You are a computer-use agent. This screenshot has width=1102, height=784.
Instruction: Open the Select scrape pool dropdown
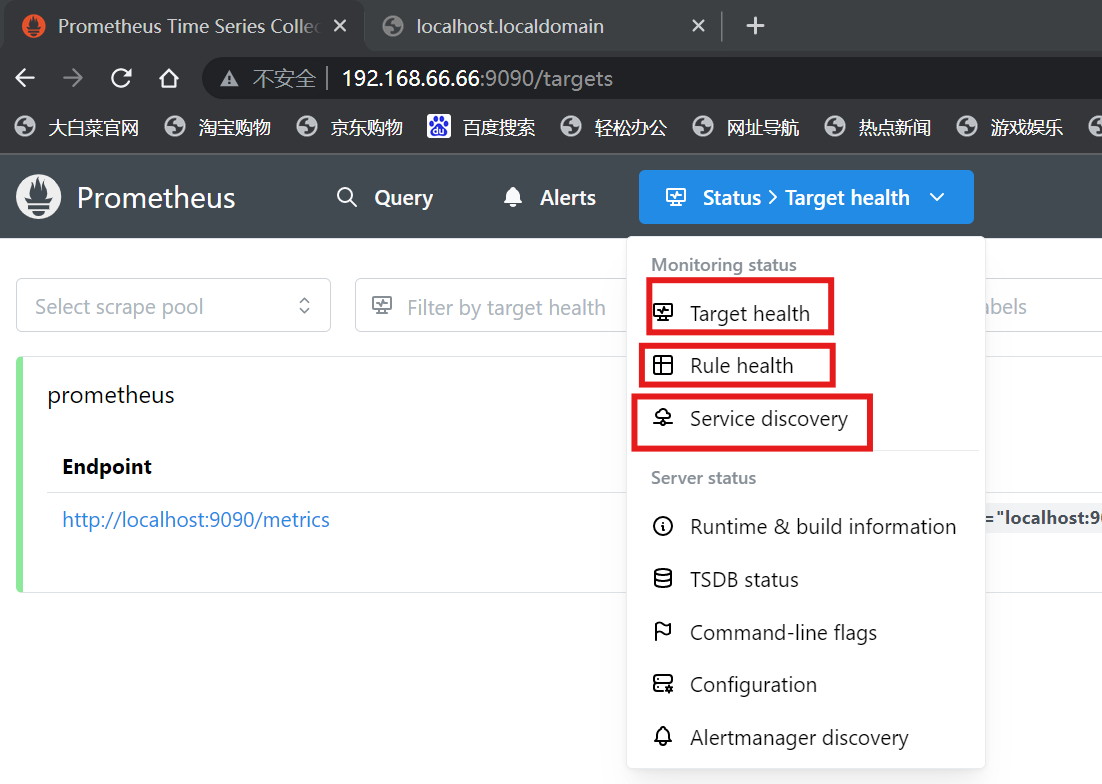point(174,305)
